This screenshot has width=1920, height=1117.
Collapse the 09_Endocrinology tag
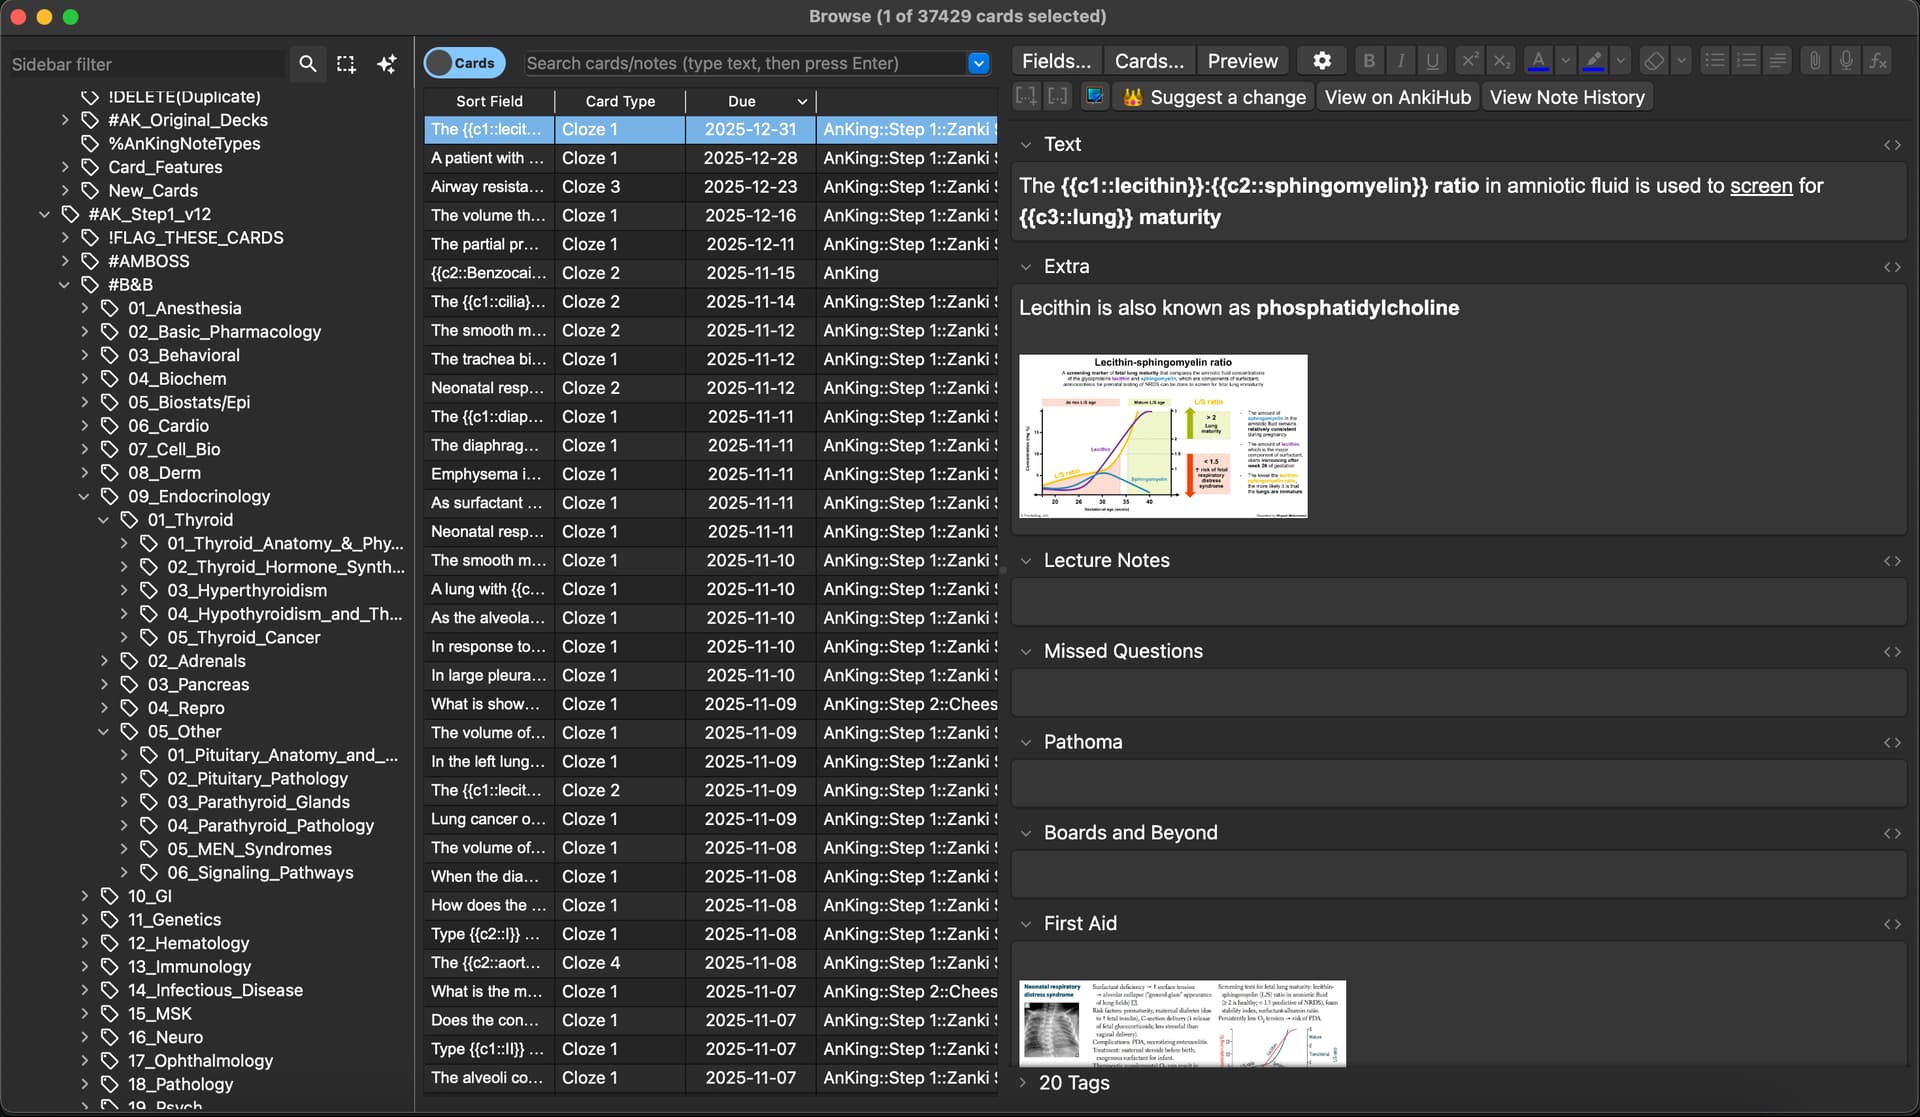pyautogui.click(x=84, y=497)
